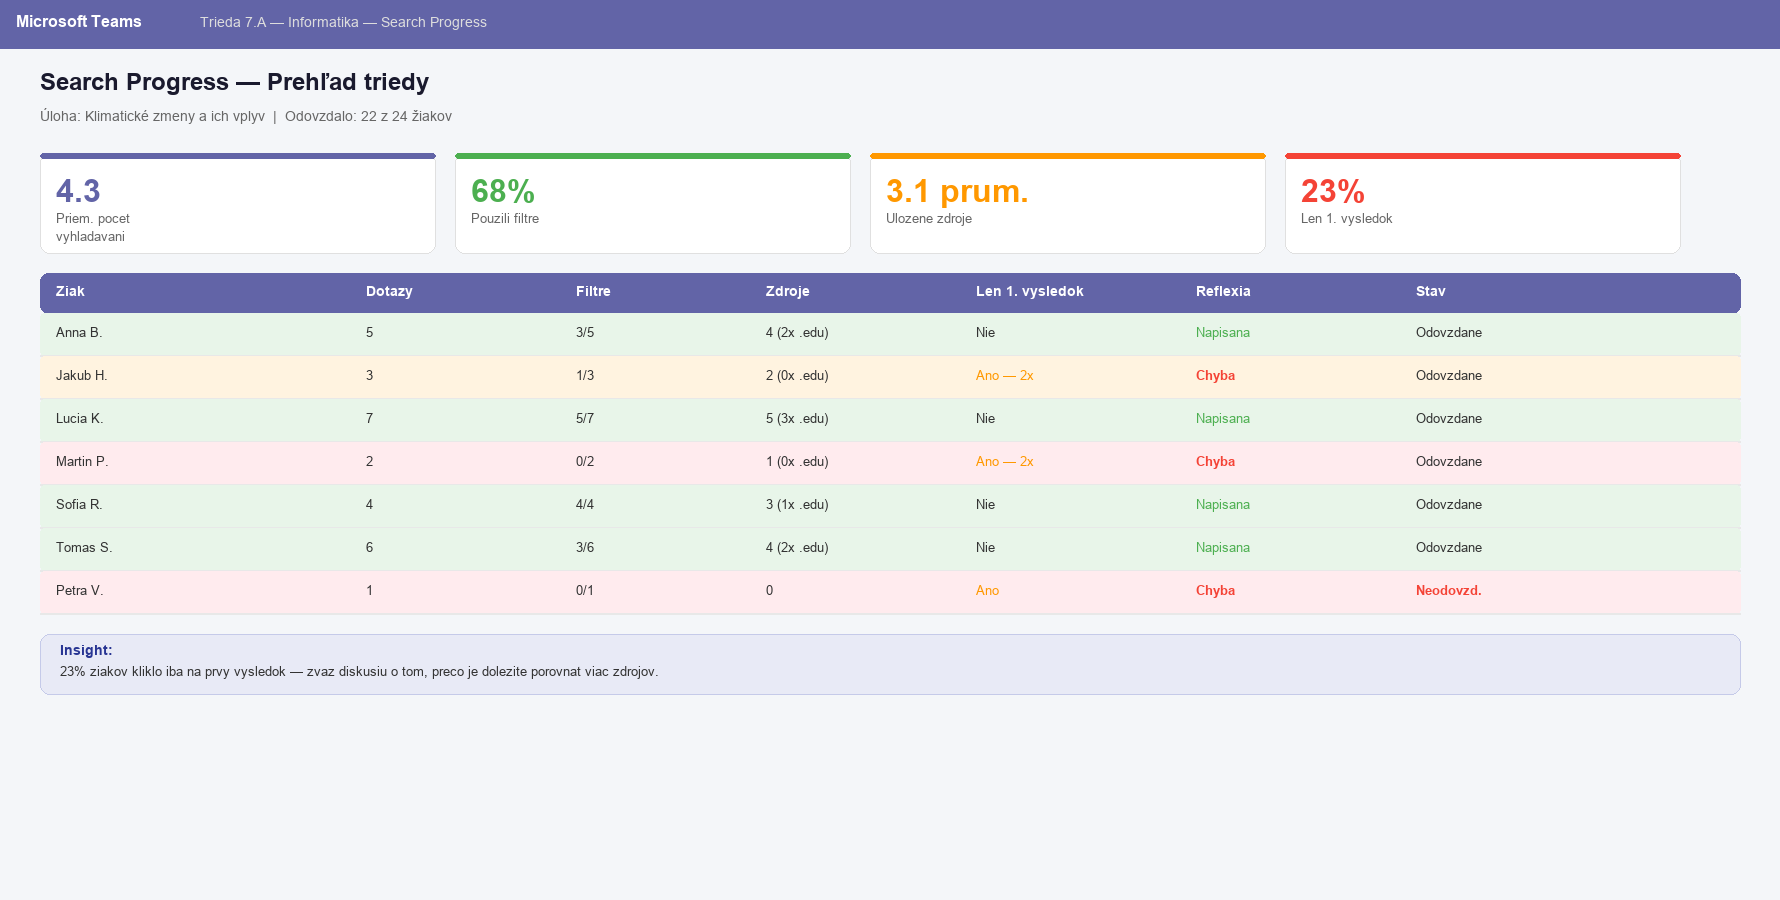This screenshot has width=1780, height=900.
Task: Select the 68% Pouzili filtre card
Action: tap(652, 204)
